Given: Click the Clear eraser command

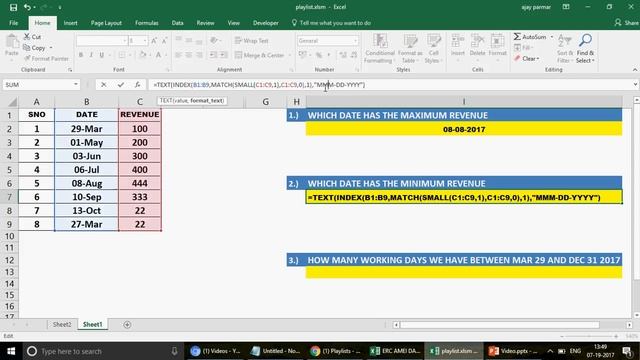Looking at the screenshot, I should pyautogui.click(x=527, y=58).
